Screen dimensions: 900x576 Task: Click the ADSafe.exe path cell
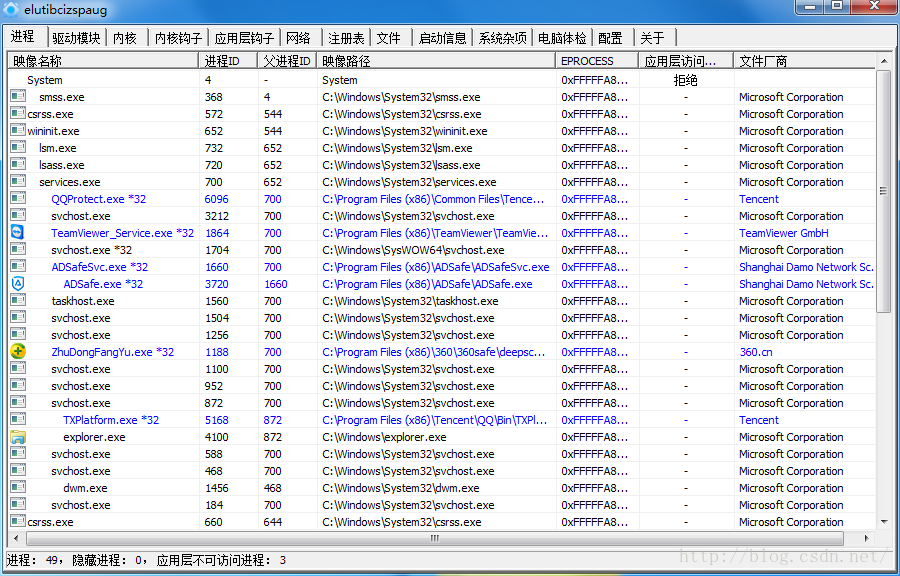pos(427,284)
